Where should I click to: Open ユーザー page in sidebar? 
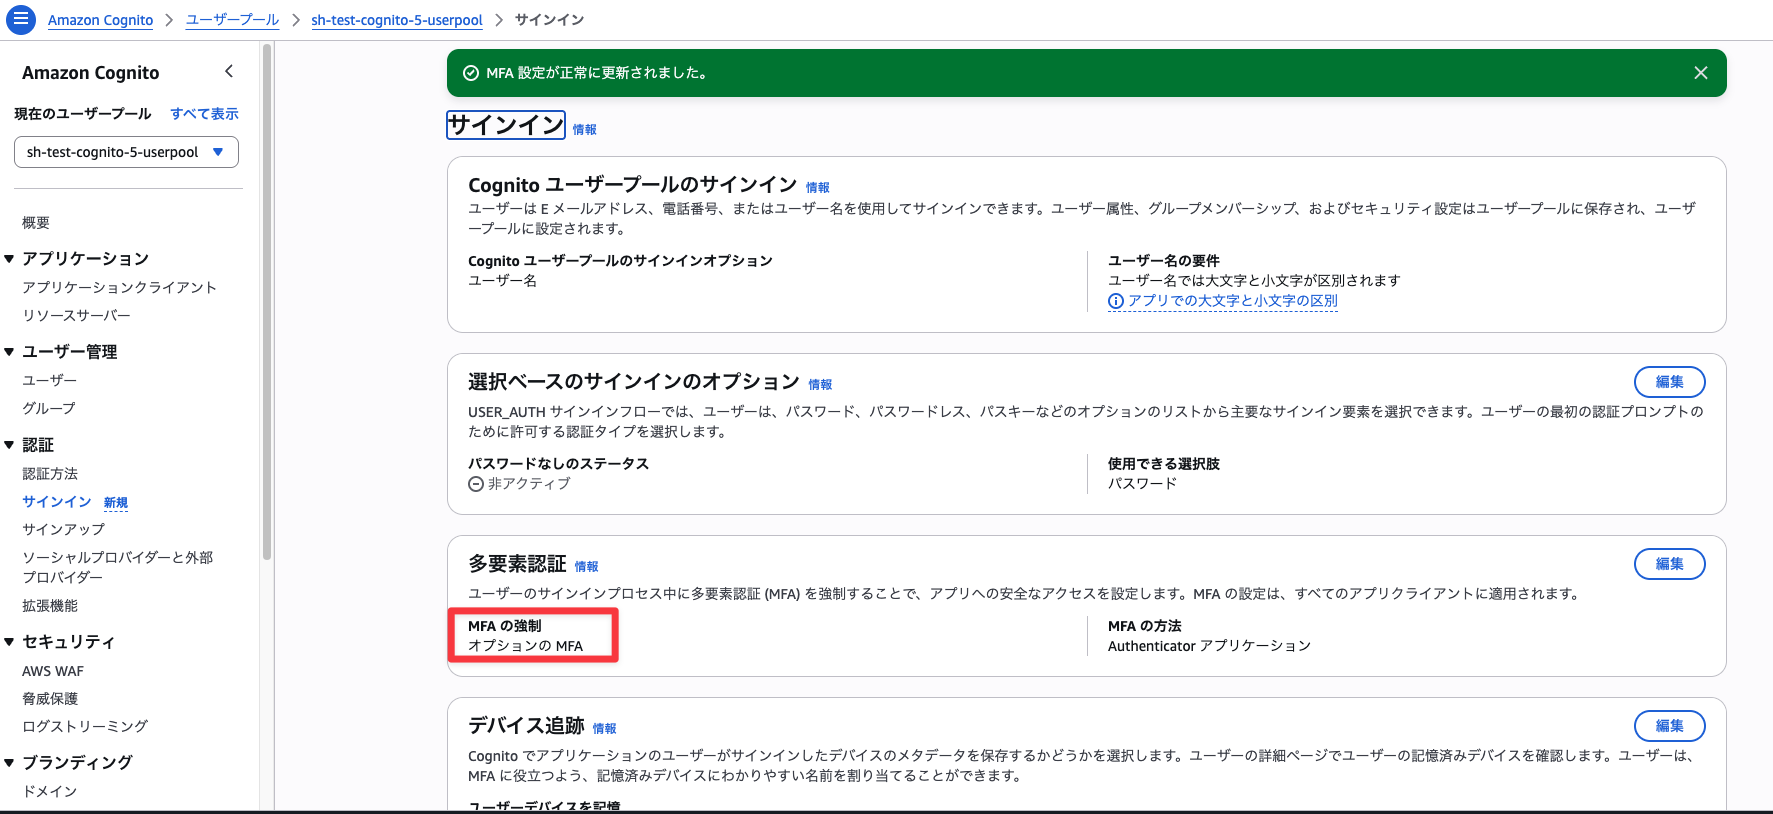[x=49, y=381]
